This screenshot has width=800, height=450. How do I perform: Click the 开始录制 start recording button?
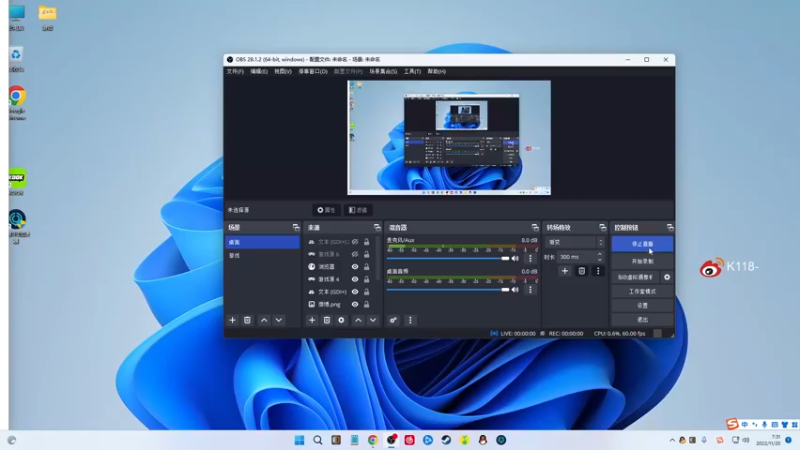642,261
